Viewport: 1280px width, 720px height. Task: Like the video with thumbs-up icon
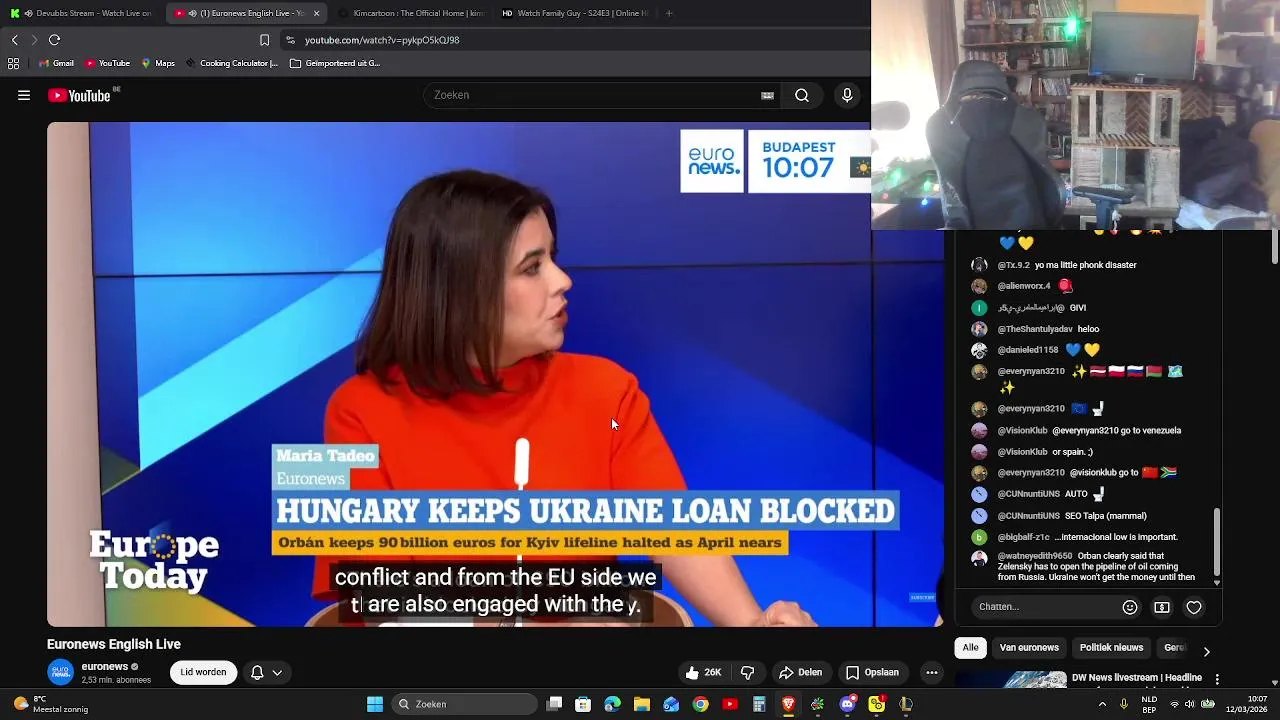(x=703, y=672)
